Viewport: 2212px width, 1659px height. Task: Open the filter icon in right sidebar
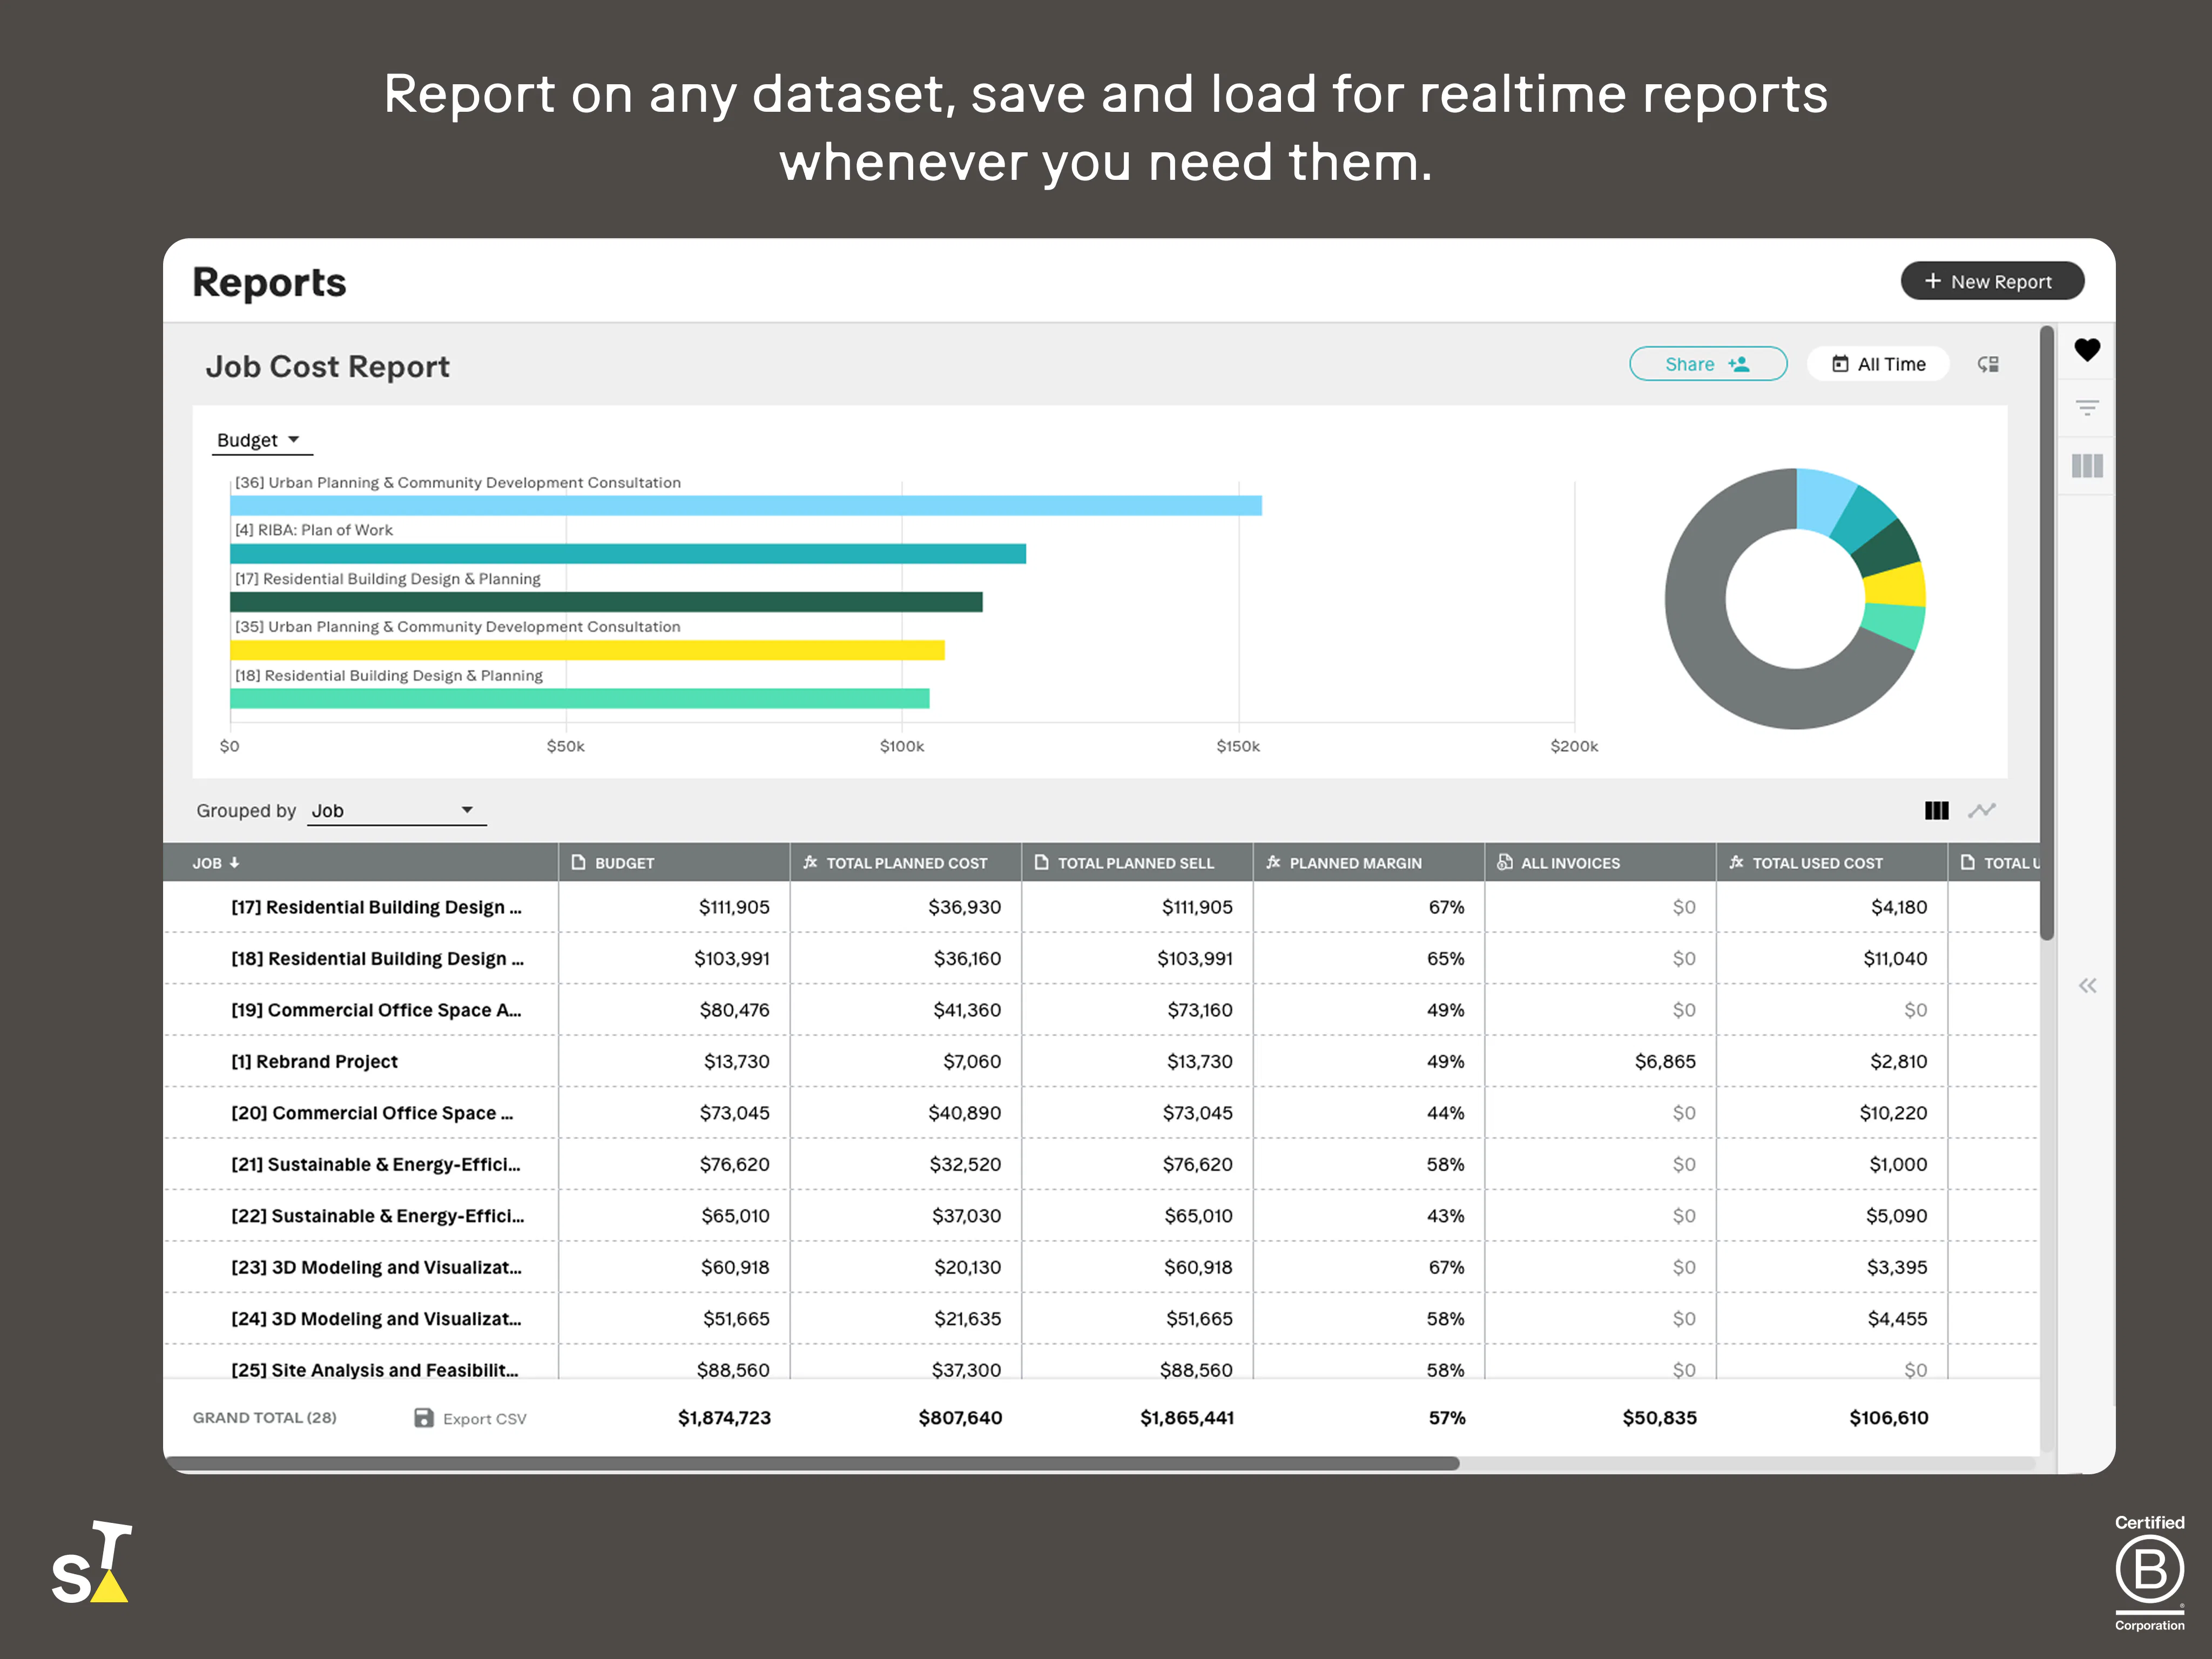[2087, 408]
